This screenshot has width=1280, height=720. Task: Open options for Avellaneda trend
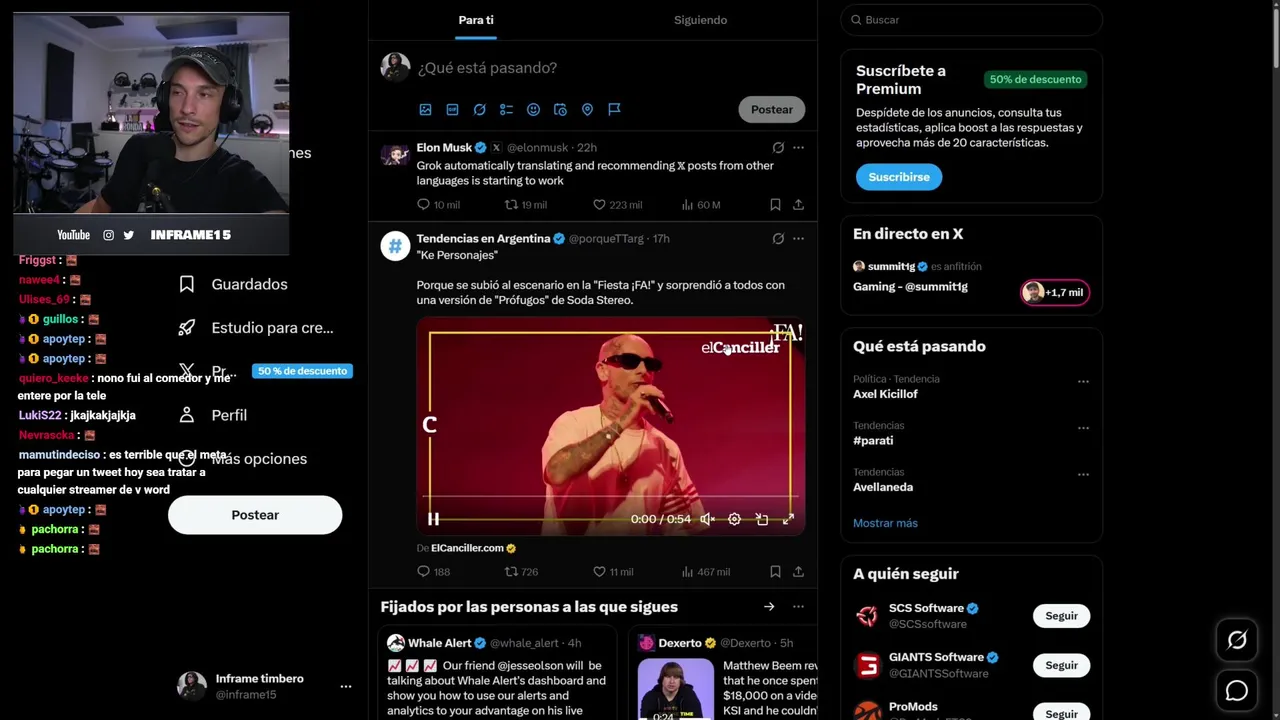(x=1083, y=474)
